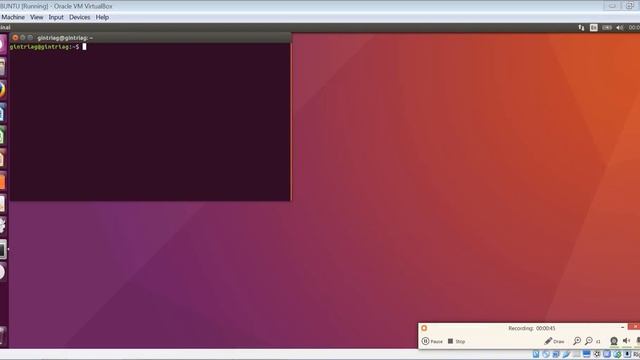Click the video capture status icon
The height and width of the screenshot is (360, 640).
click(x=597, y=354)
